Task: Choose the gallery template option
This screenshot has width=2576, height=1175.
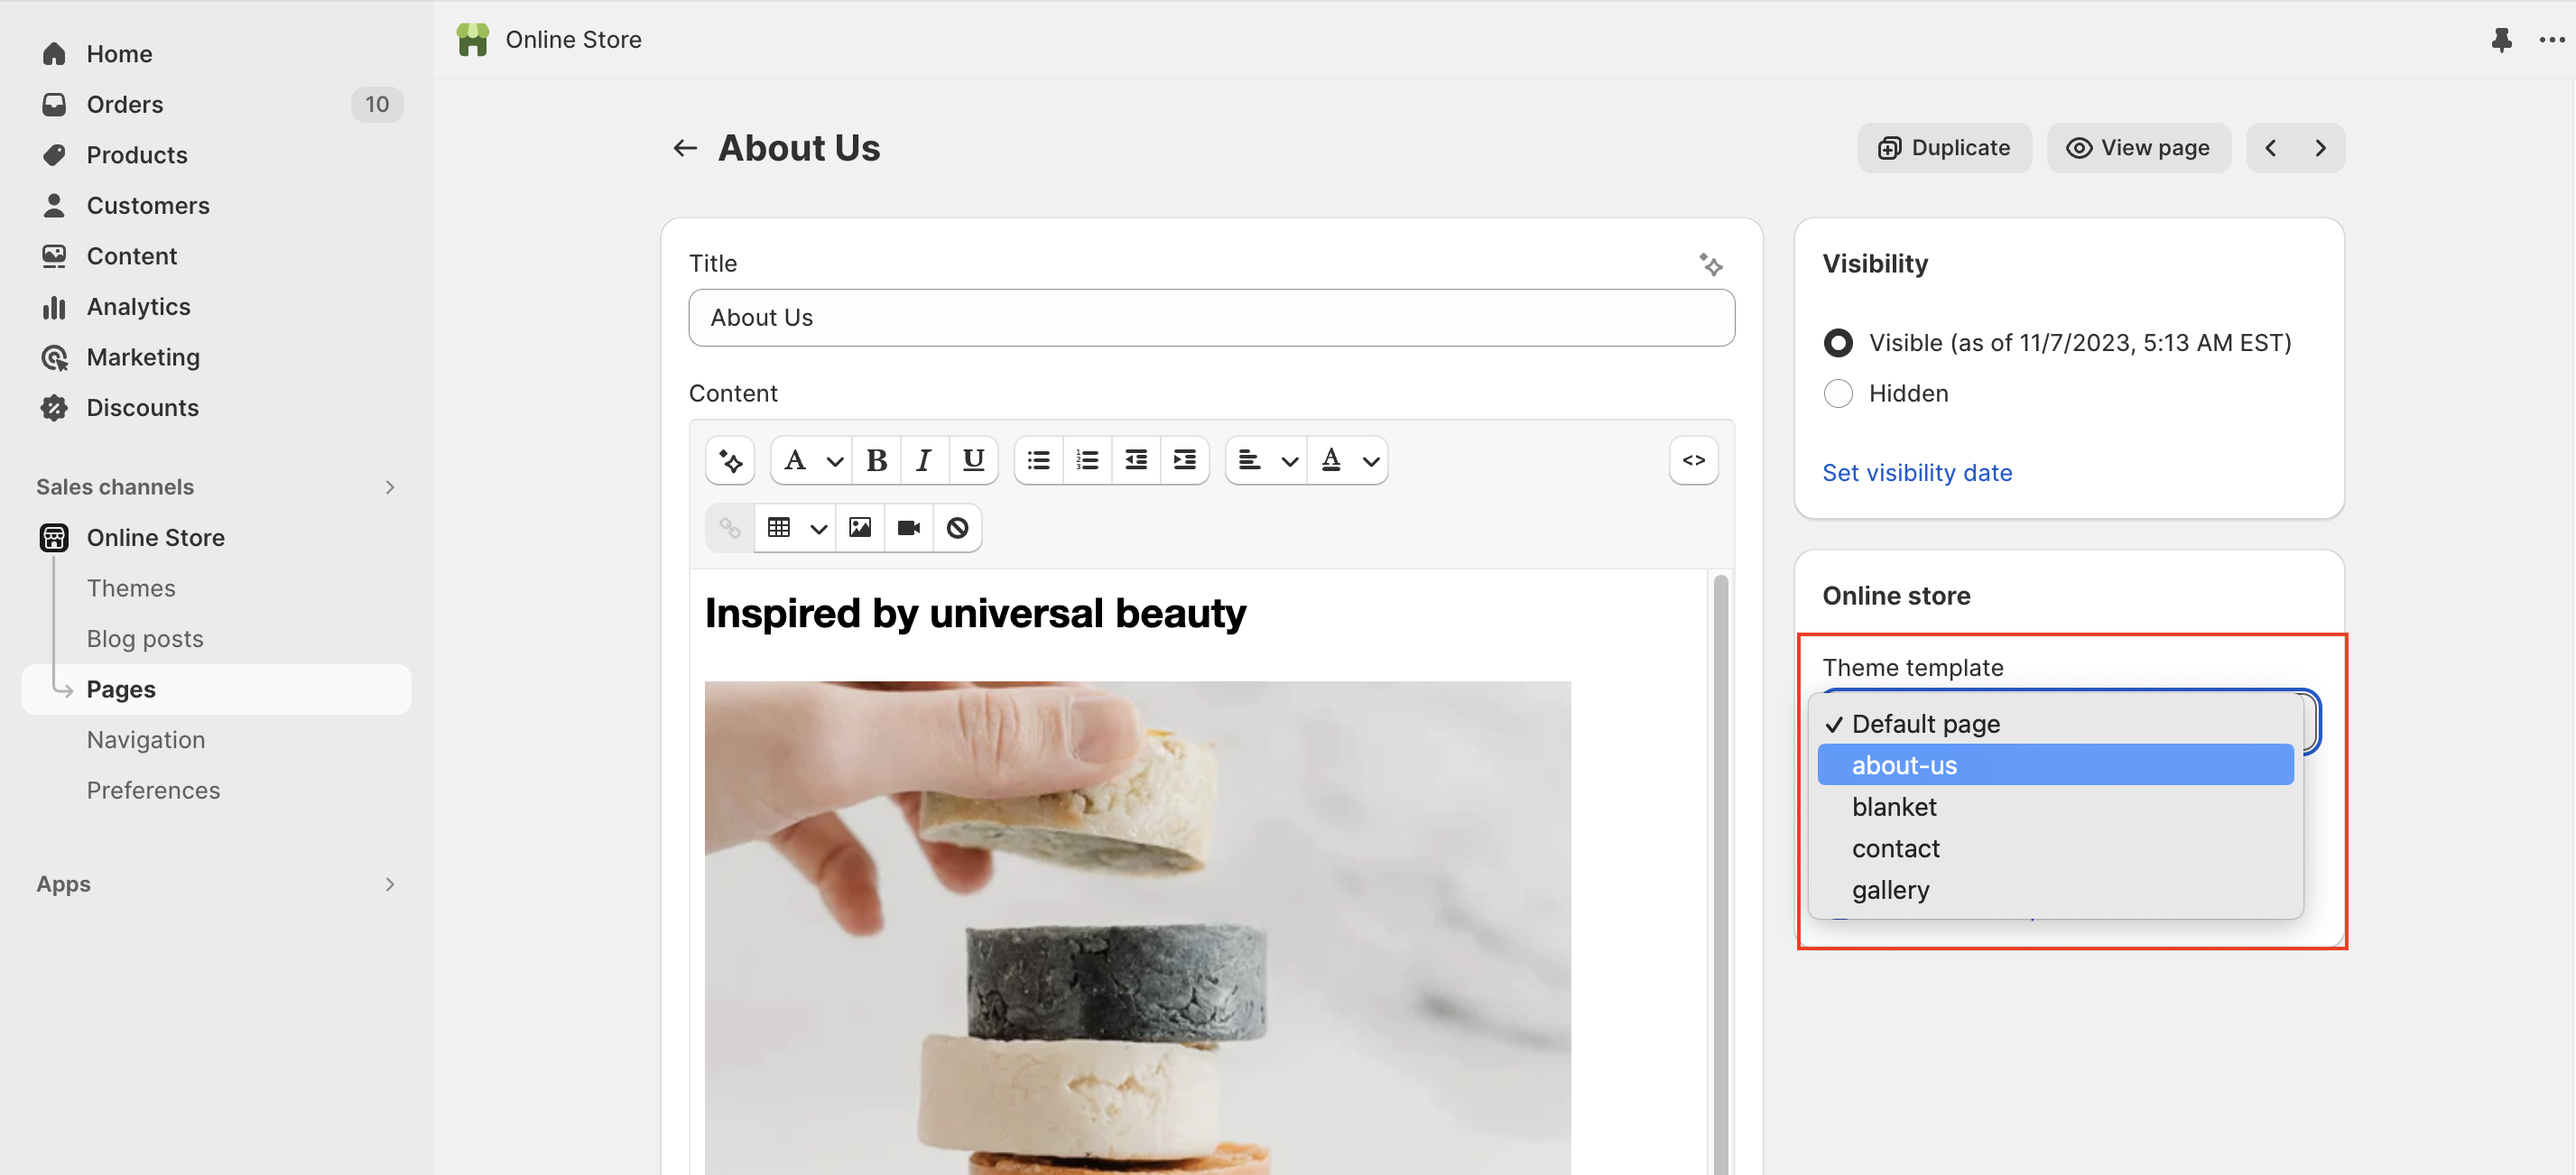Action: tap(2055, 889)
